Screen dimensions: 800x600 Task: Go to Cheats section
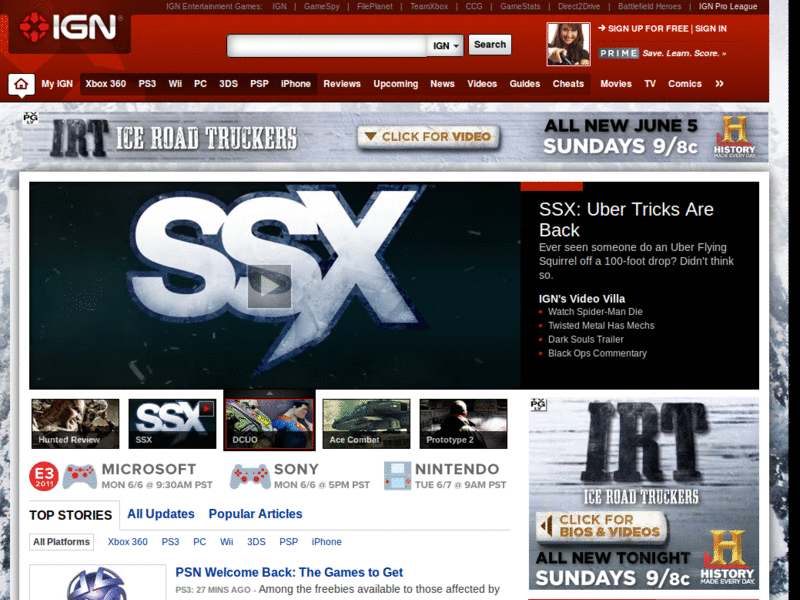click(568, 84)
